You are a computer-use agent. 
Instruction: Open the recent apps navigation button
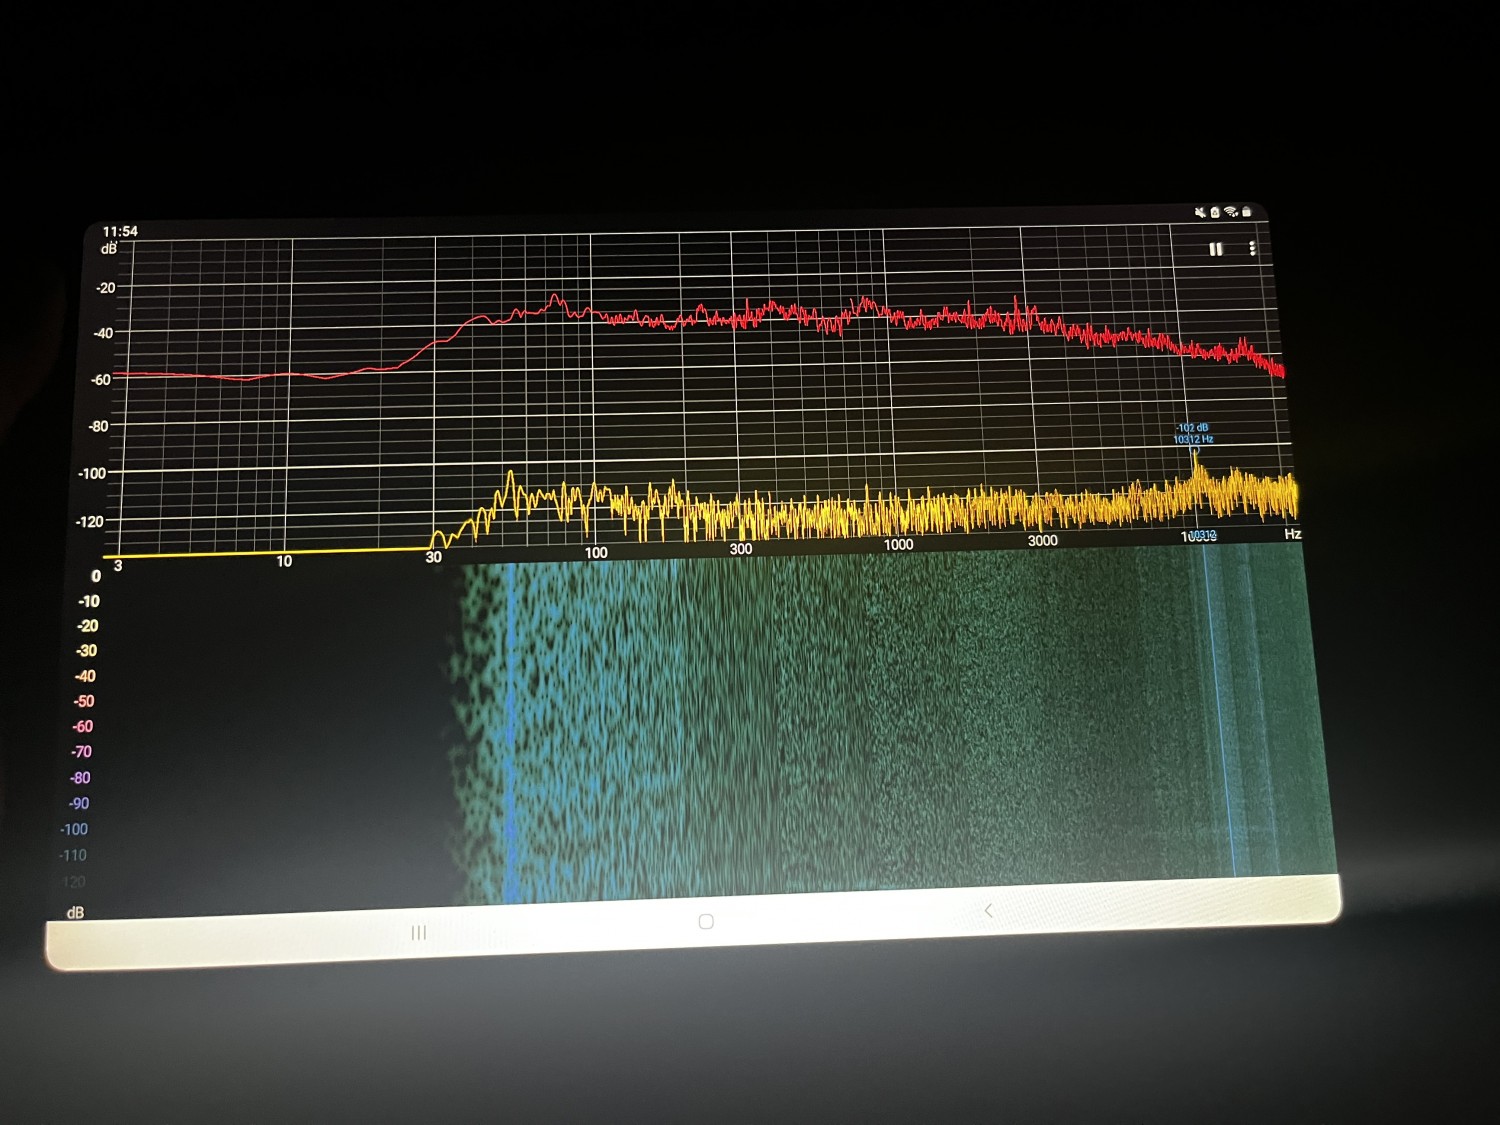(x=418, y=932)
